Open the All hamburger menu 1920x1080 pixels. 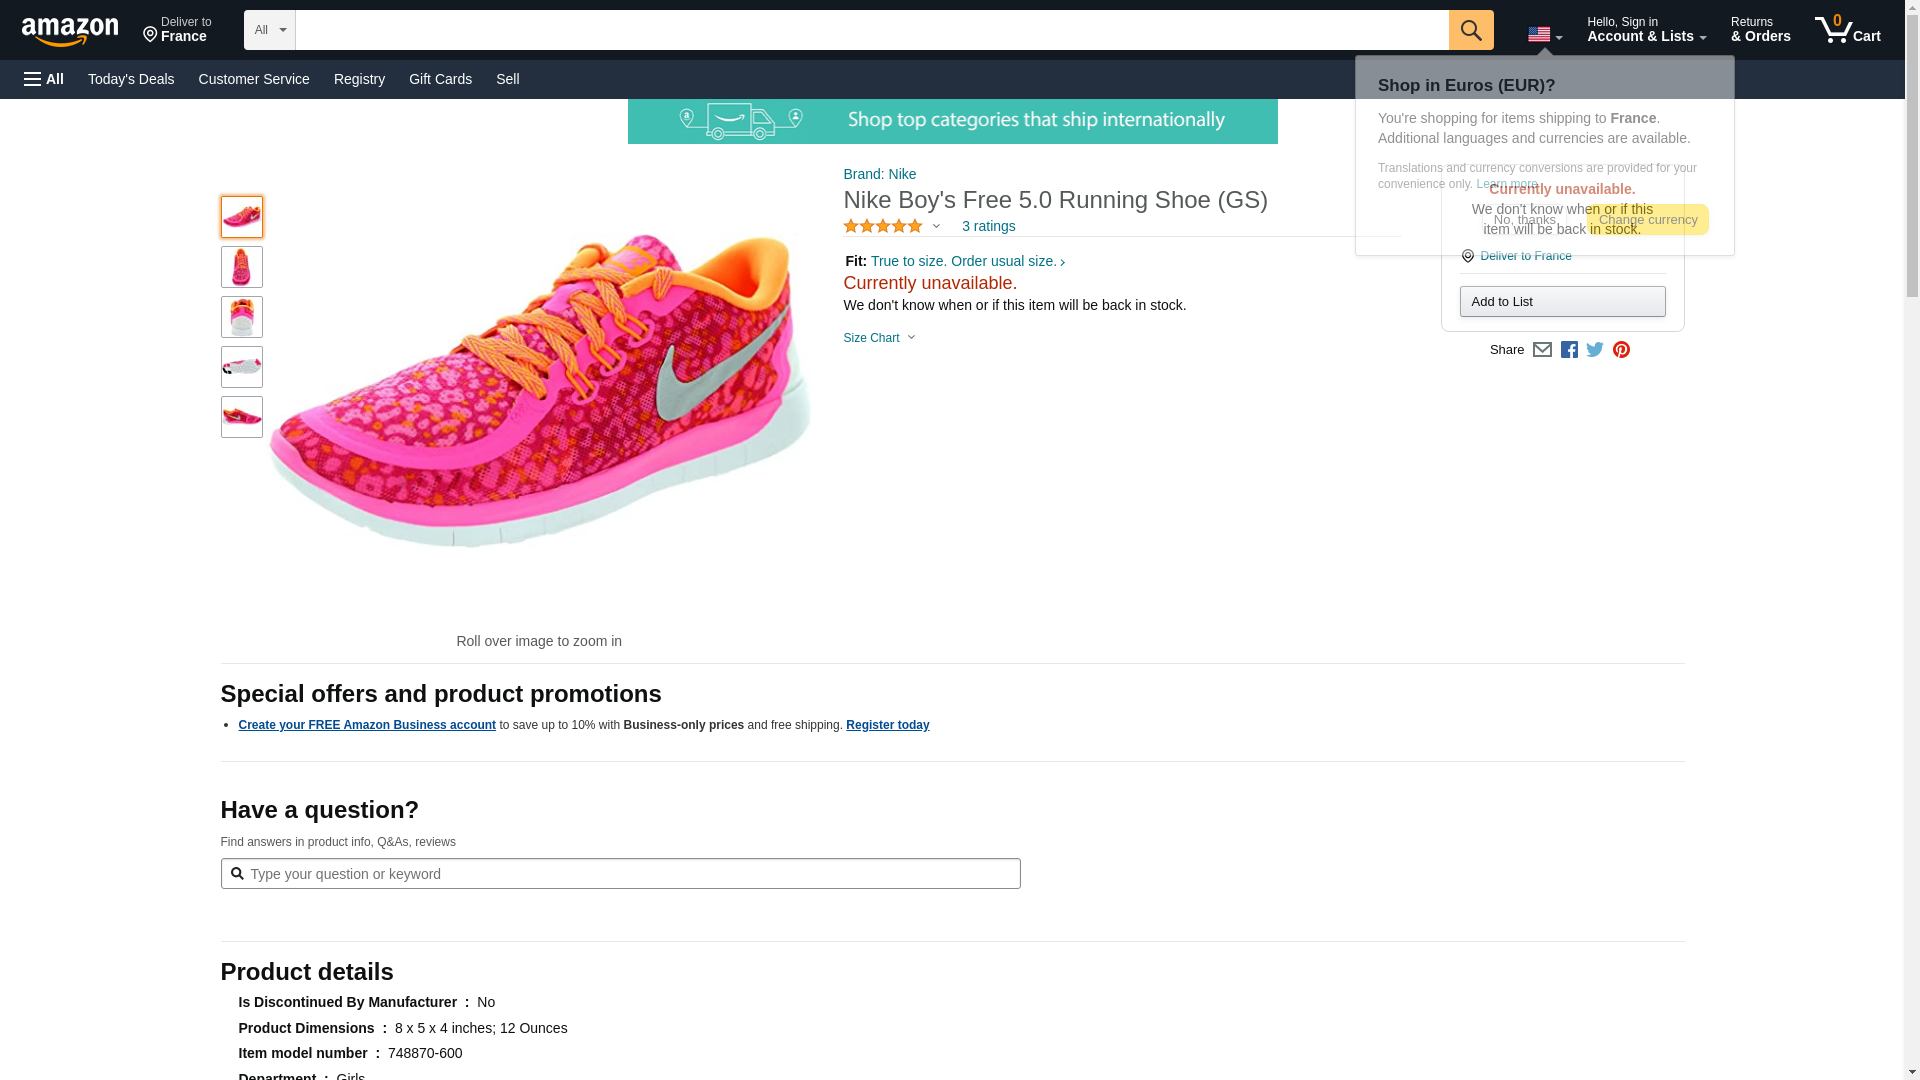[x=44, y=79]
